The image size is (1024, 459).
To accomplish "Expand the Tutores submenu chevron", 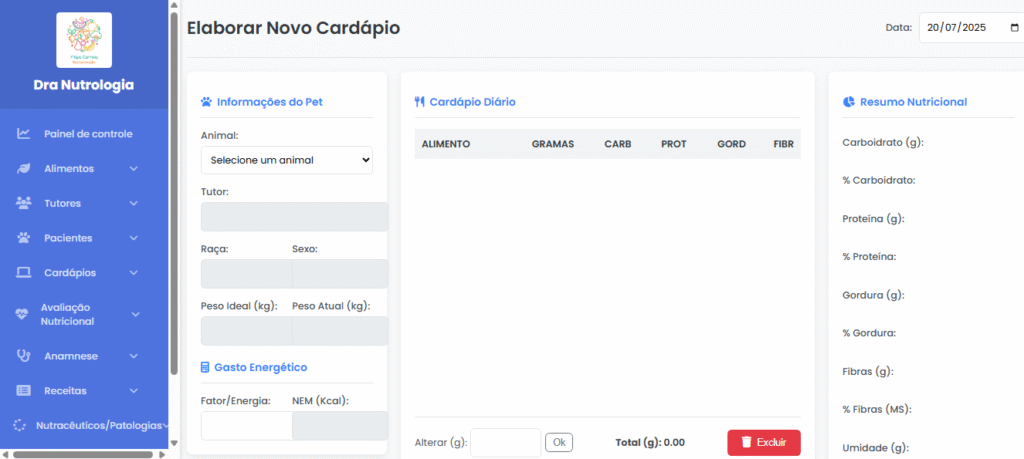I will click(134, 203).
